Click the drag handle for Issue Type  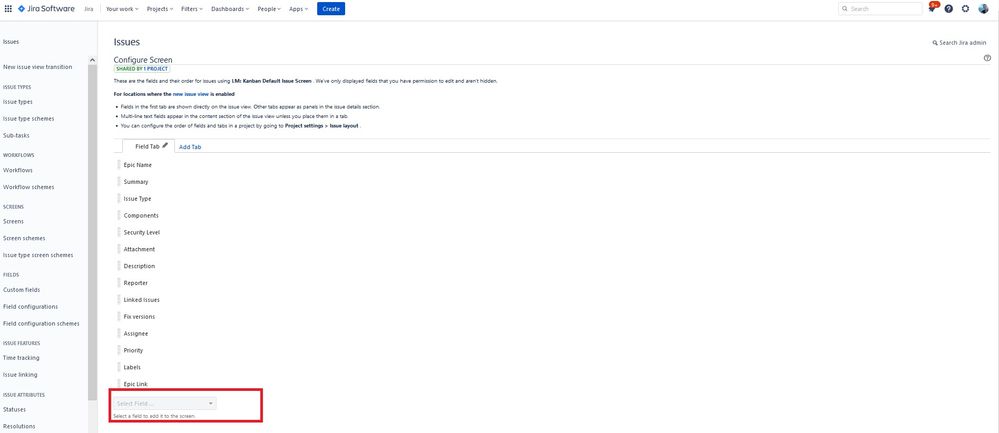119,198
